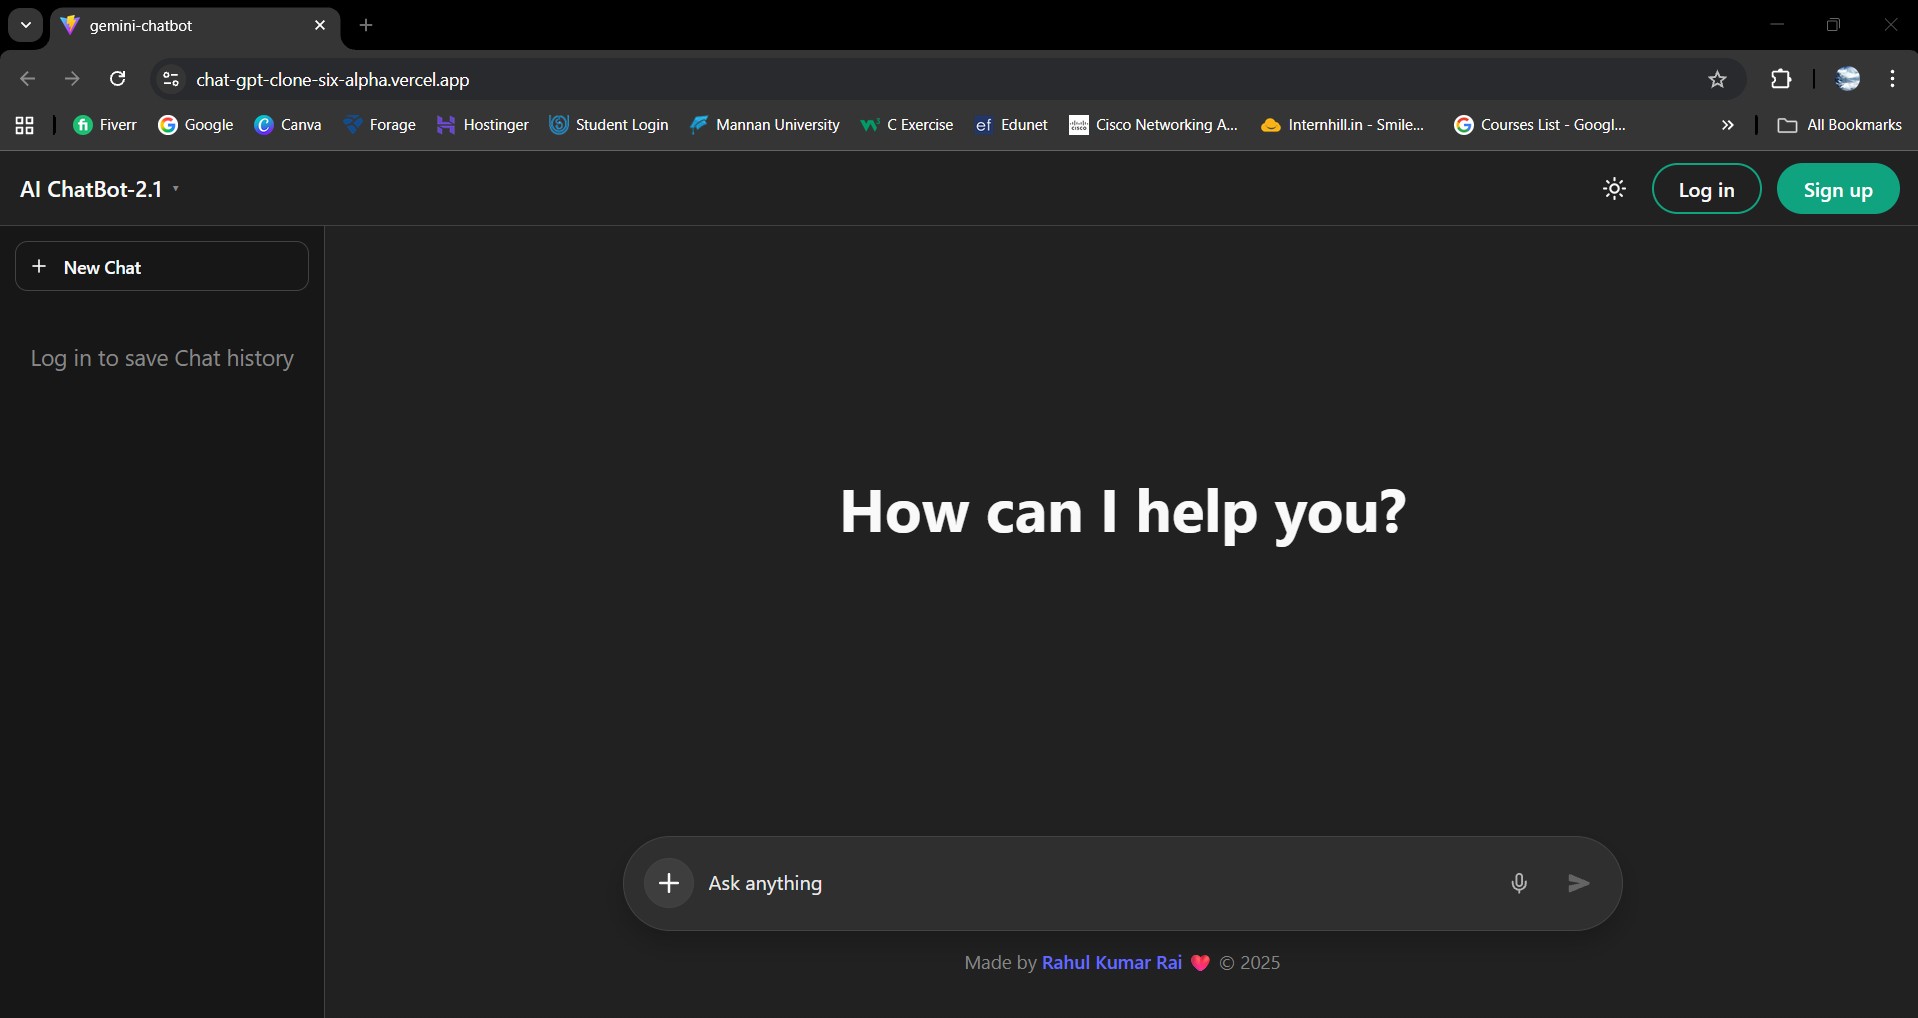Open site information icon in address bar
The width and height of the screenshot is (1918, 1018).
pyautogui.click(x=171, y=79)
